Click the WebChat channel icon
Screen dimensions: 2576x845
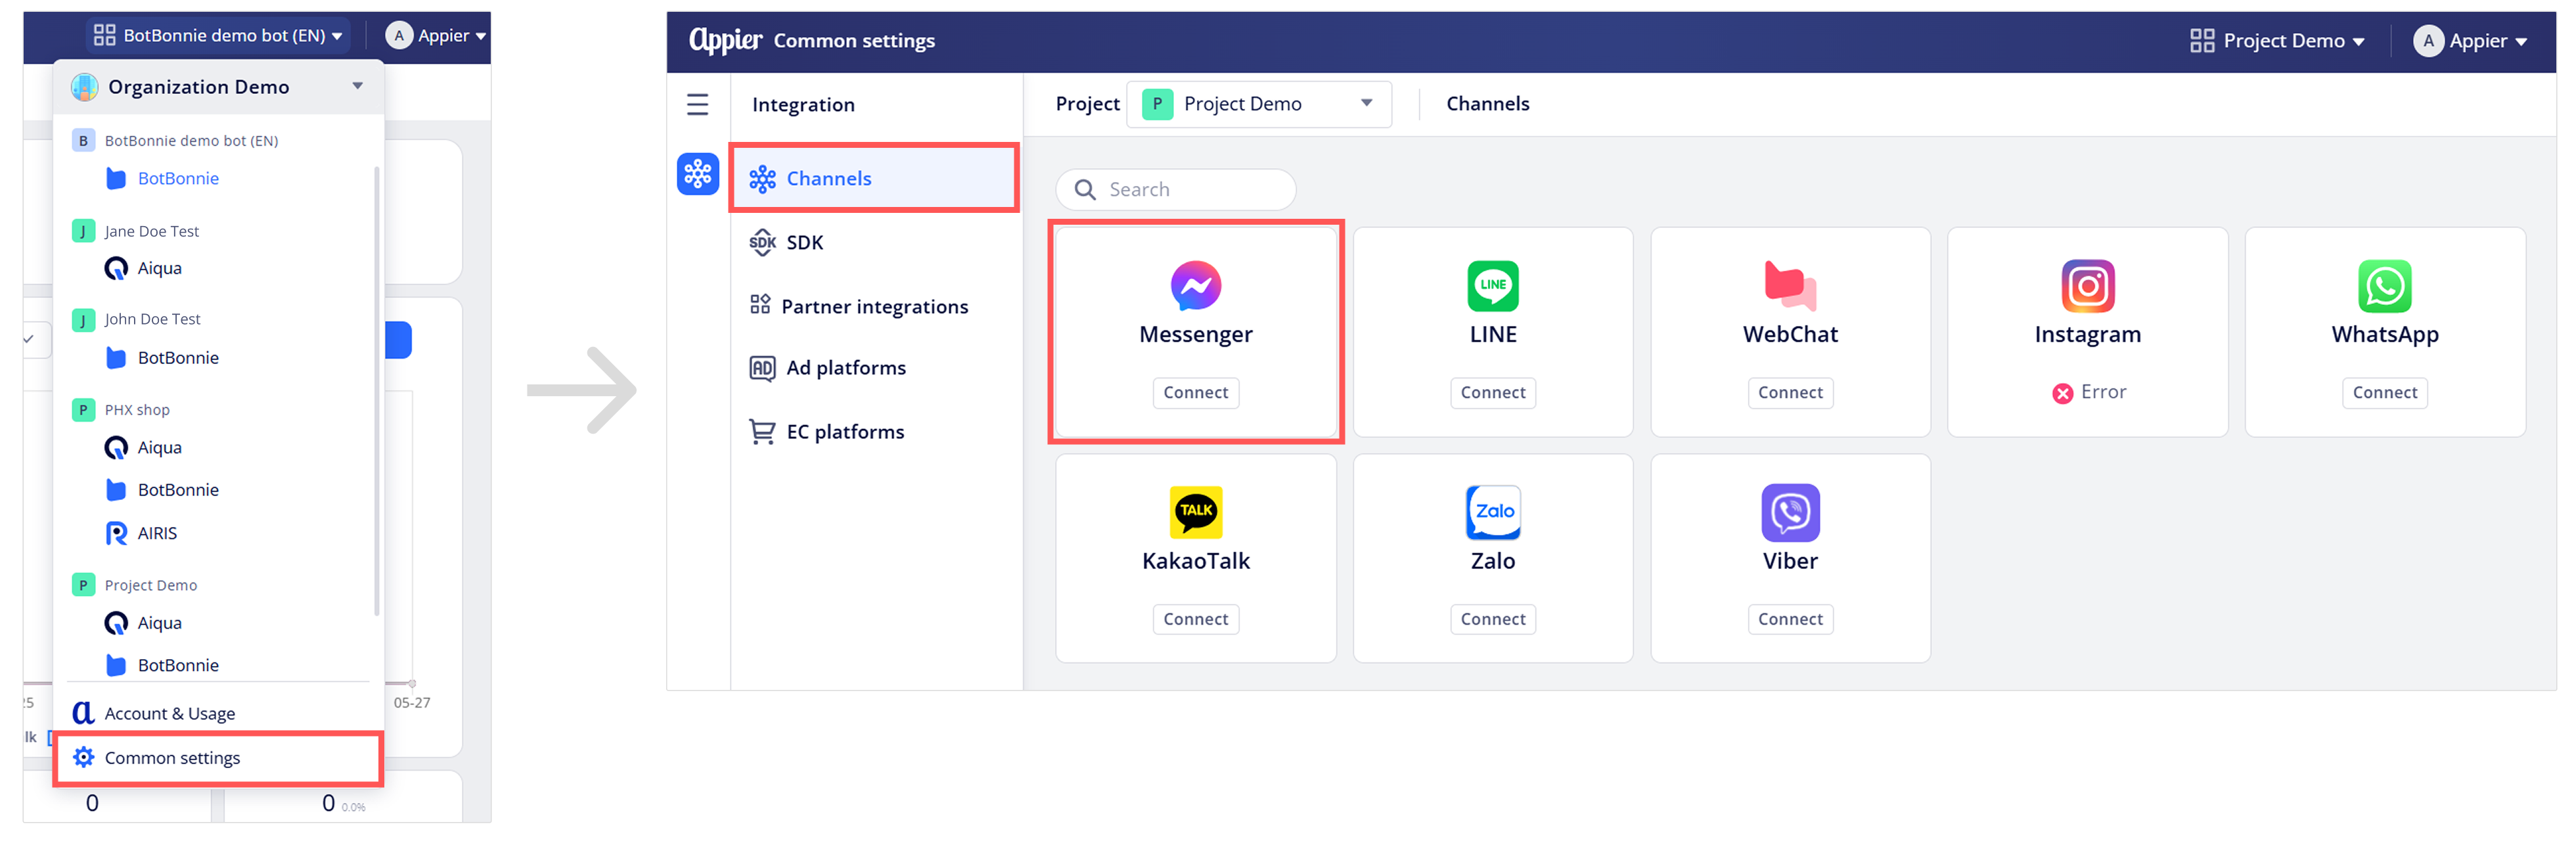[1789, 286]
